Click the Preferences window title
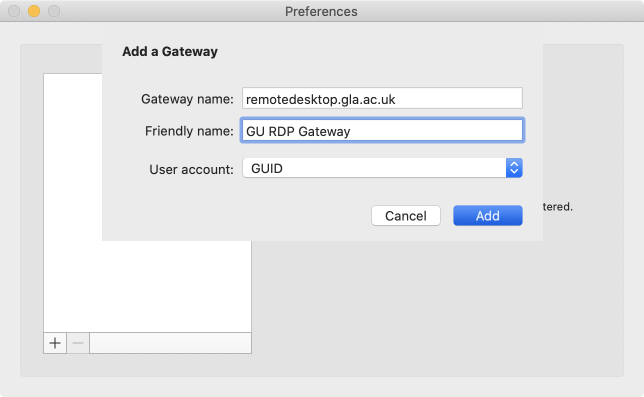644x397 pixels. point(321,11)
